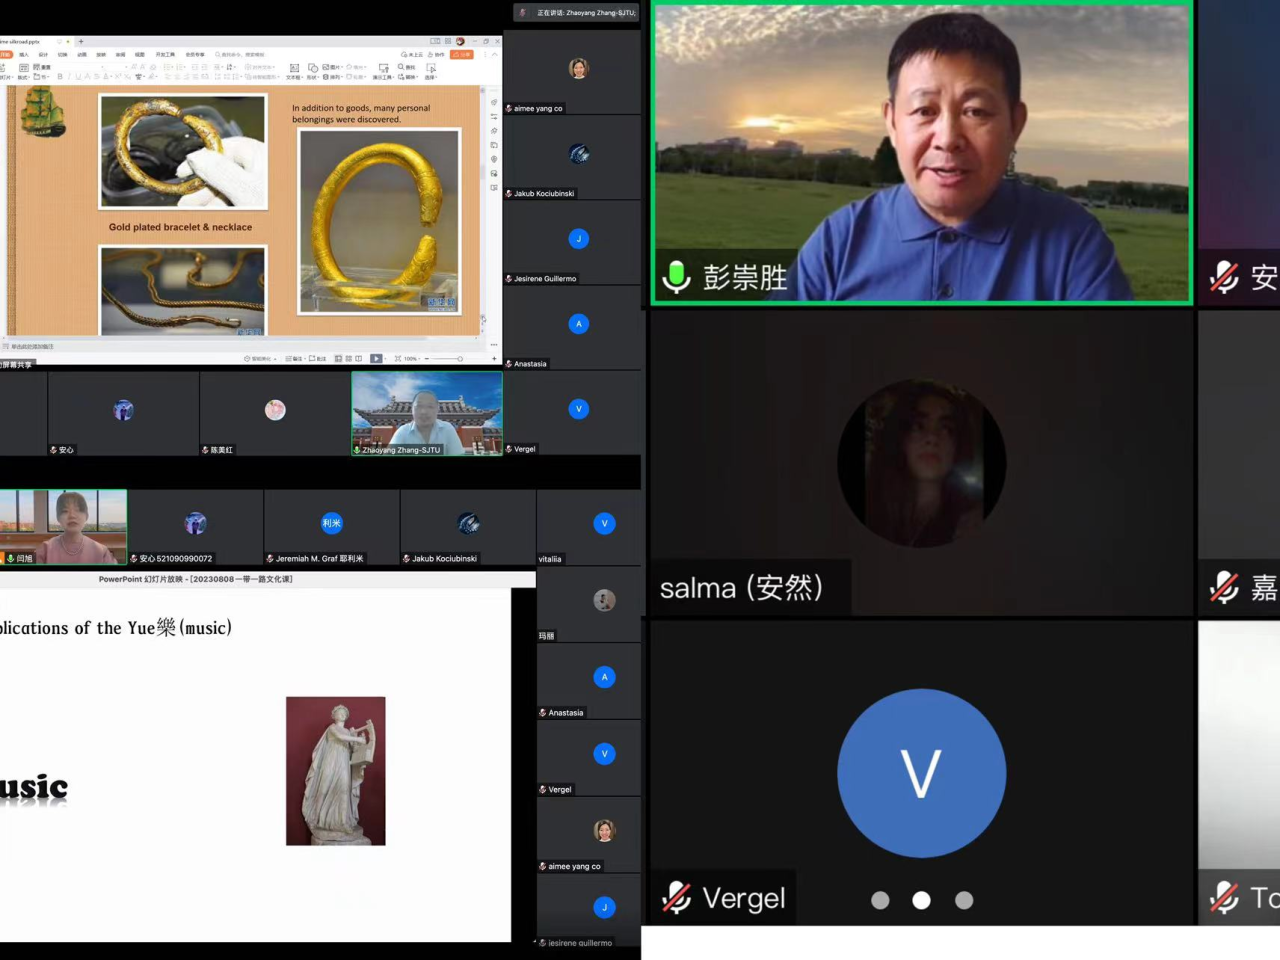Click the 查找 find icon
Screen dimensions: 1280x960
click(406, 67)
